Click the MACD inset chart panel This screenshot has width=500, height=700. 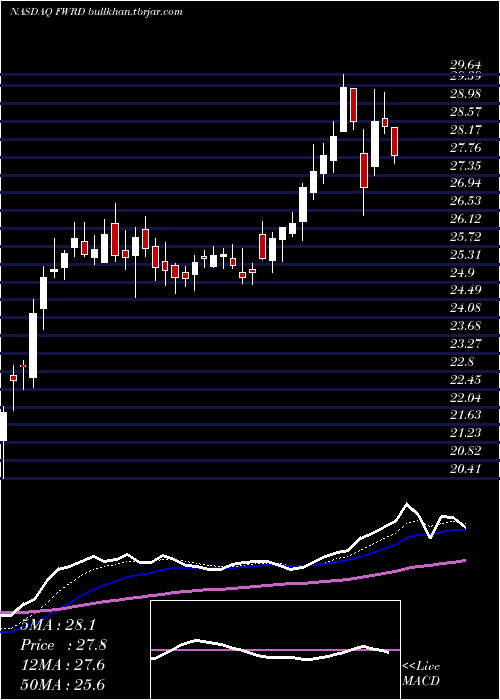click(275, 650)
